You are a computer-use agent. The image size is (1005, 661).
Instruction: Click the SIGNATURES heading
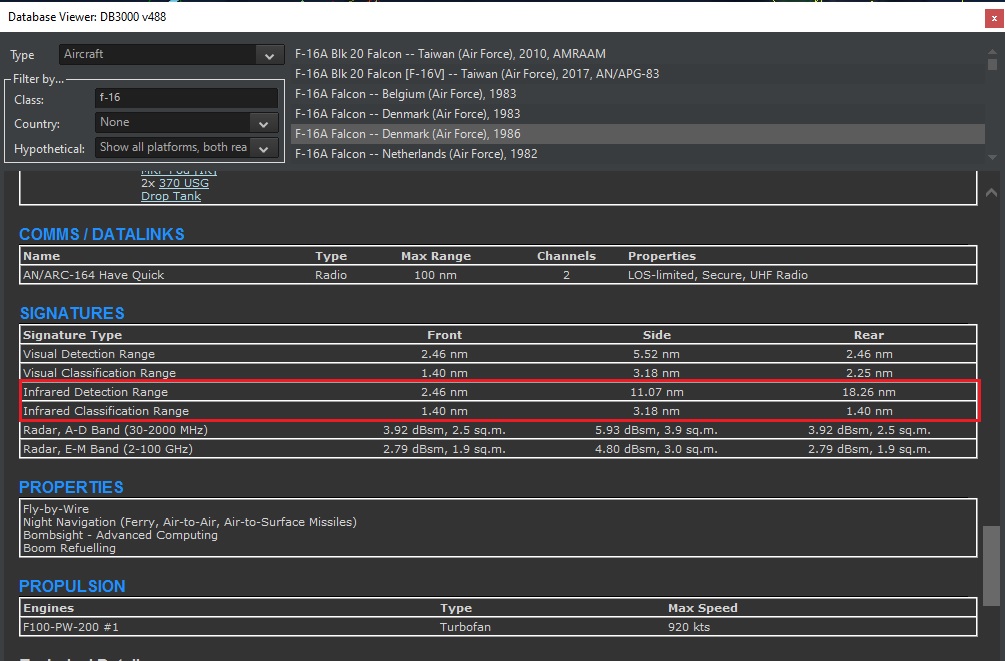[x=72, y=313]
